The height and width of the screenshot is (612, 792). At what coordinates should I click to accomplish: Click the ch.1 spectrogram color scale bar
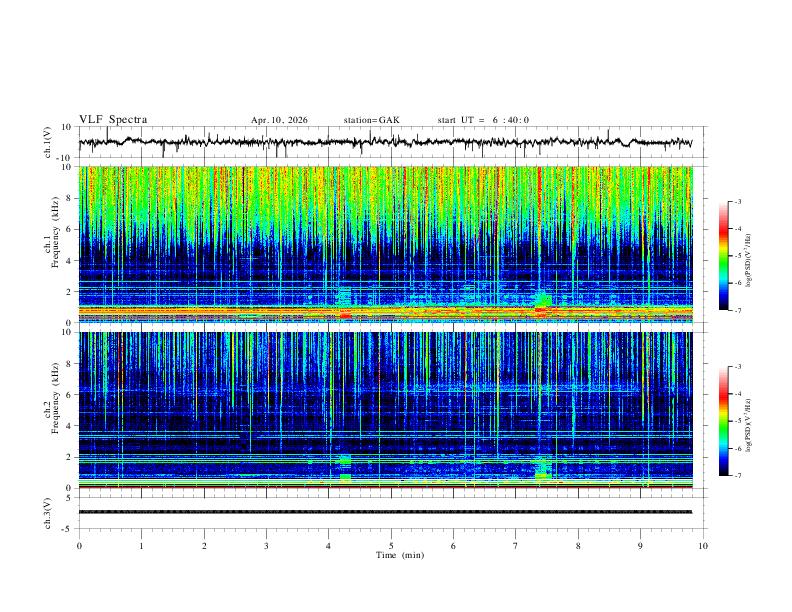tap(723, 256)
